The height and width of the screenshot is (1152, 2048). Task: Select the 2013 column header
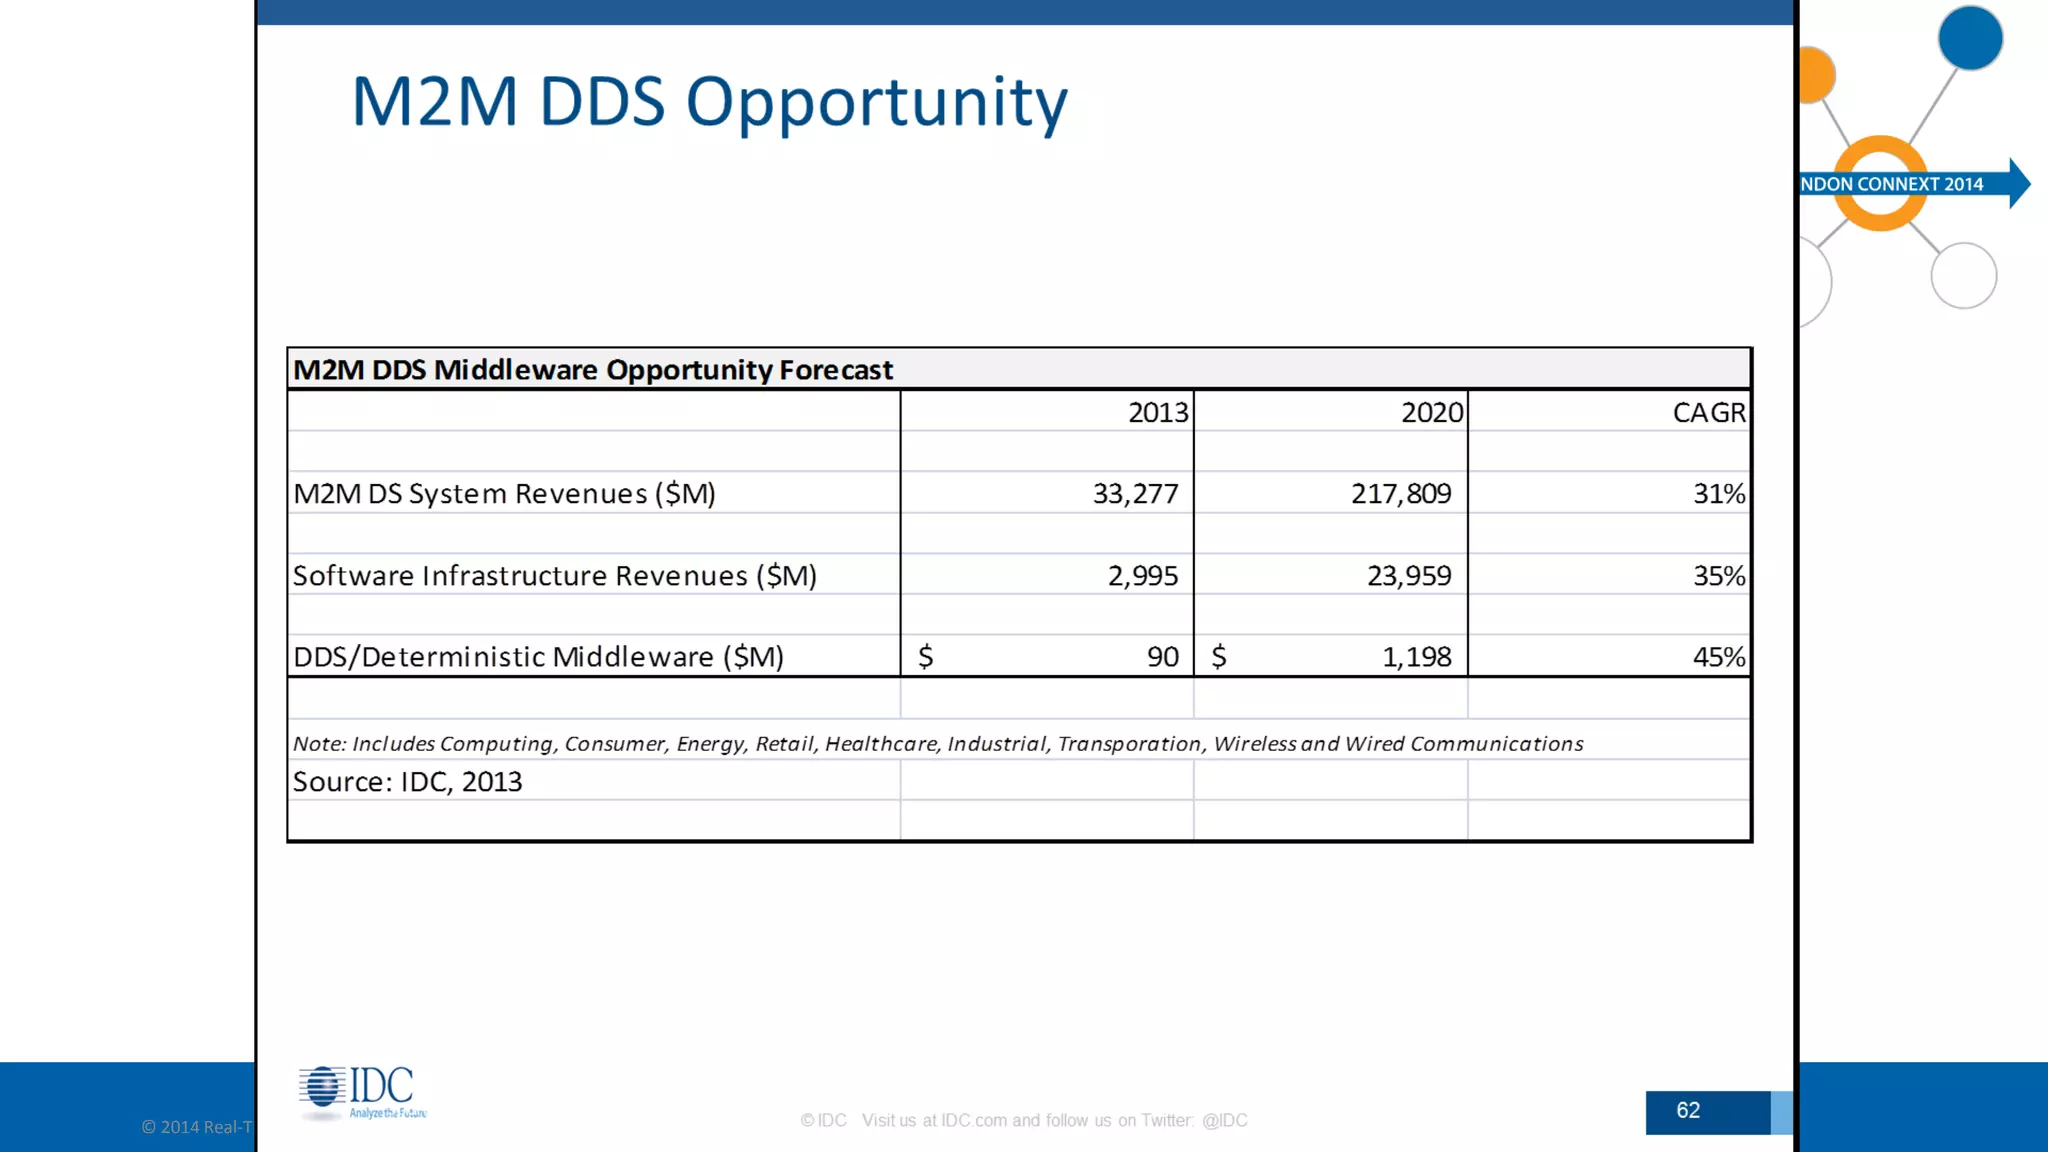(x=1157, y=412)
